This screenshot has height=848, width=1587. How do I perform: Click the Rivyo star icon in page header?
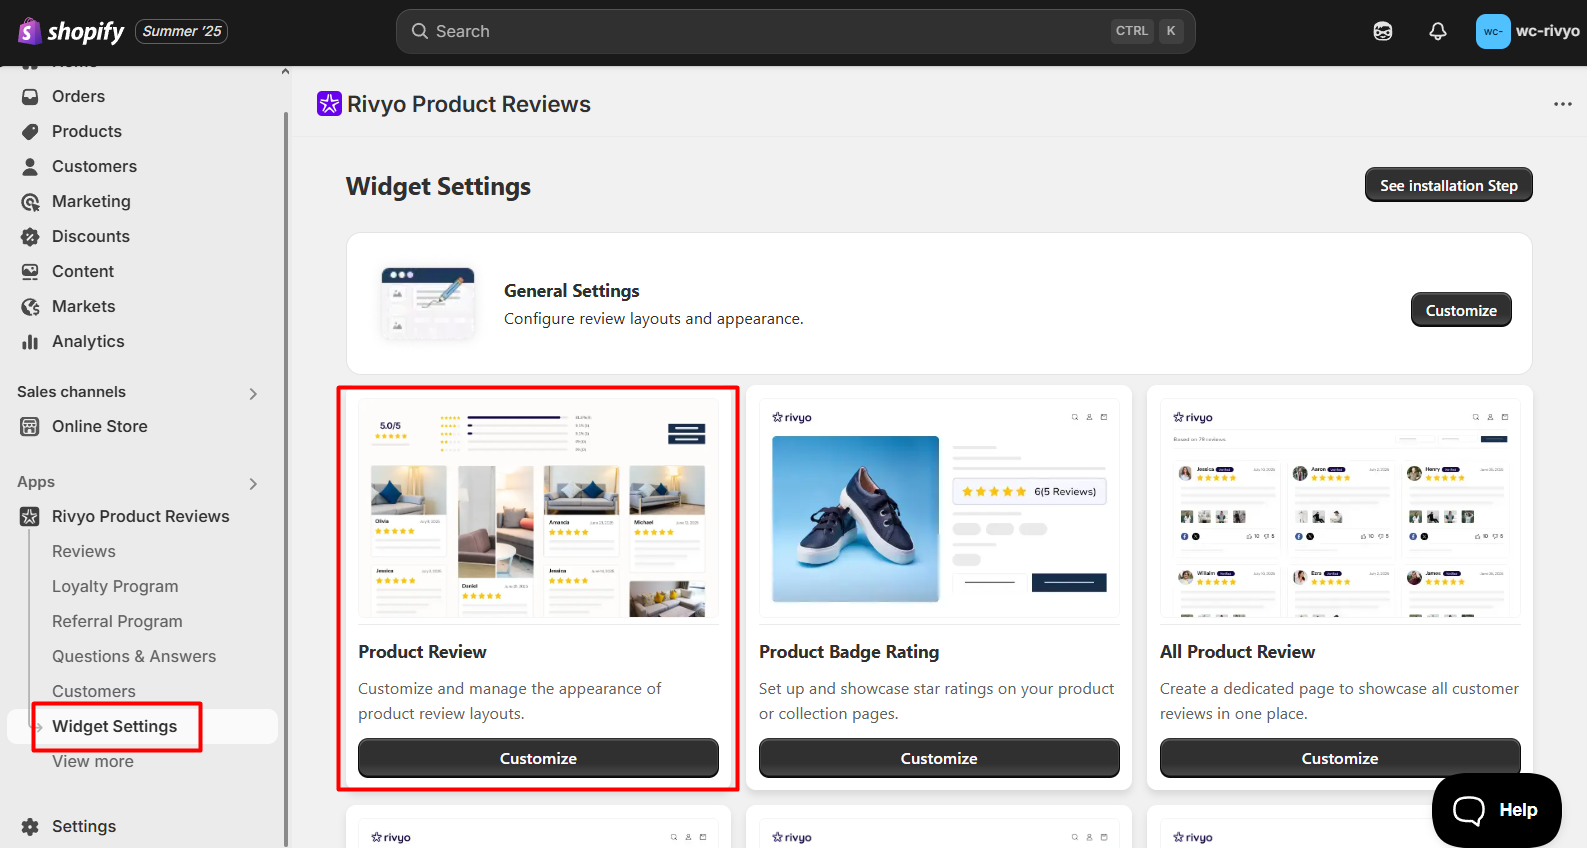coord(329,104)
